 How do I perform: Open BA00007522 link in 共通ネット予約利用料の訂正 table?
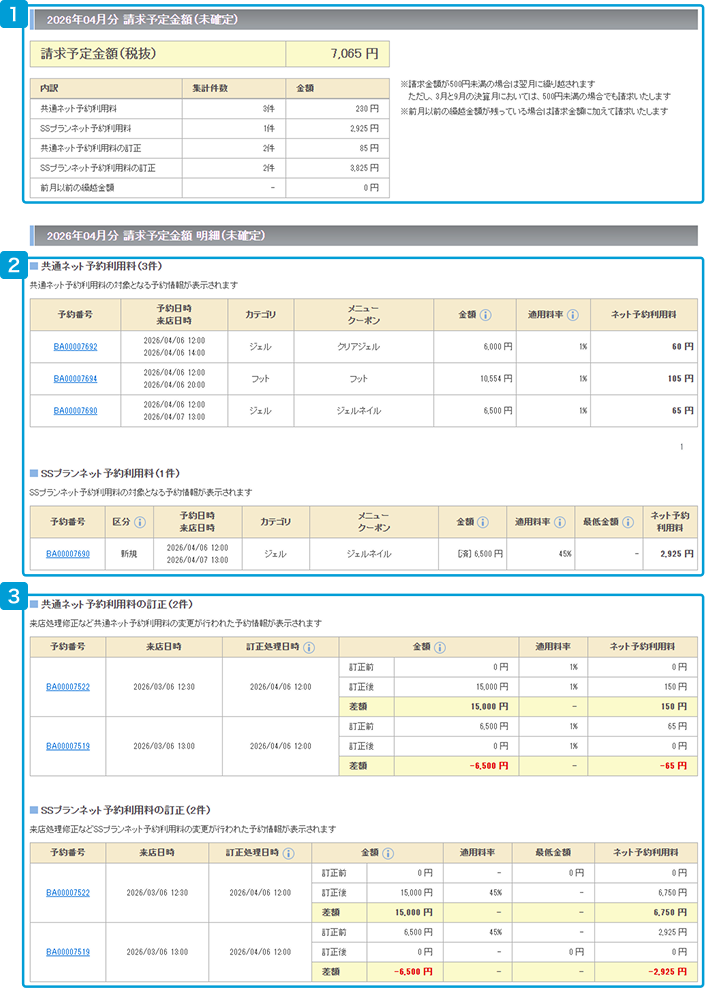click(68, 687)
